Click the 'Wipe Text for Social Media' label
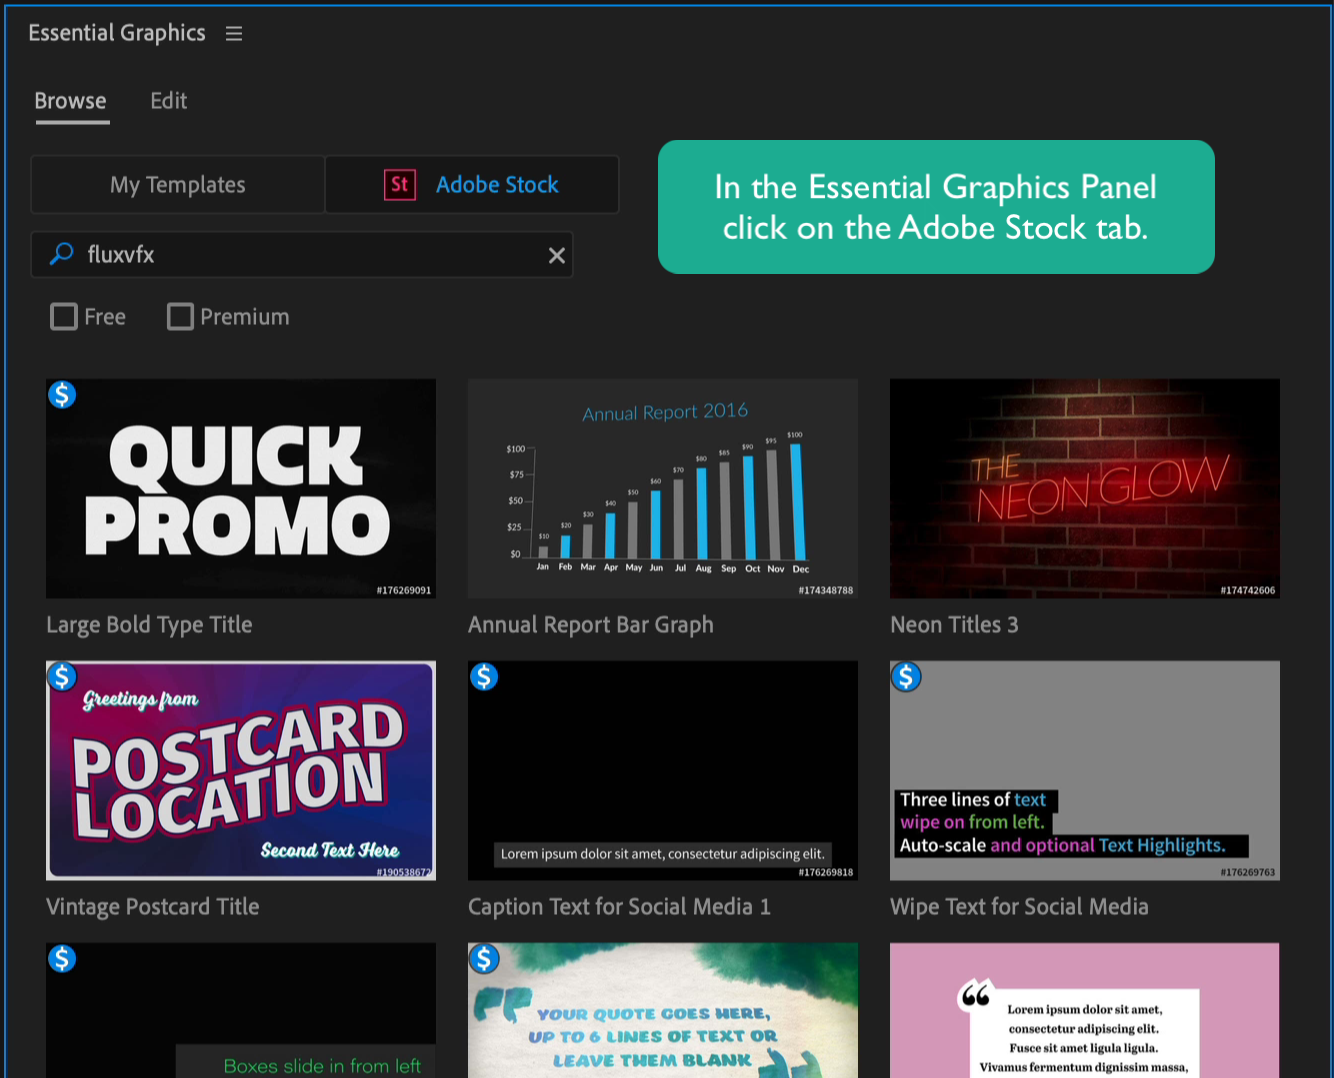The height and width of the screenshot is (1078, 1334). [x=1019, y=907]
